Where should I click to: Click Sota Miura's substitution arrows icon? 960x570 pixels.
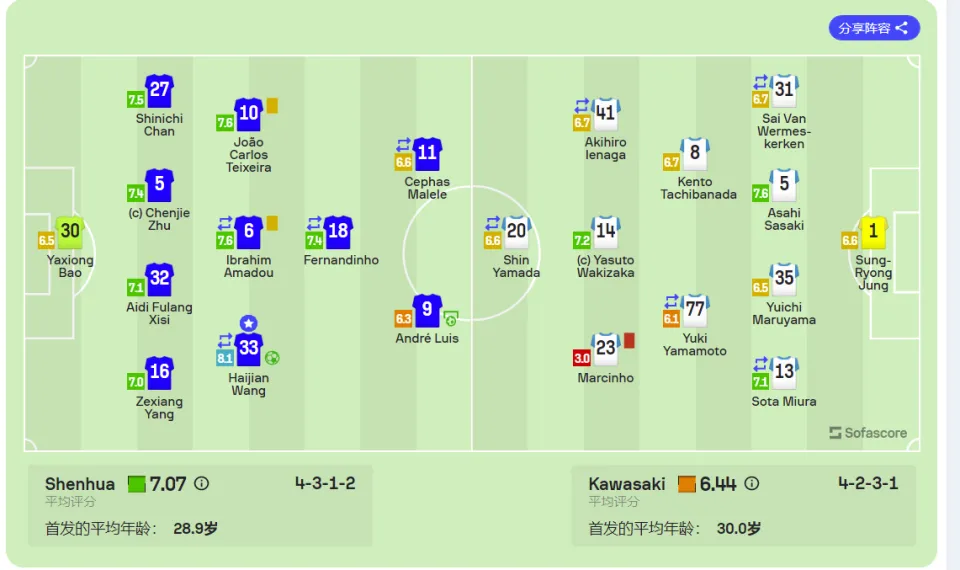pyautogui.click(x=760, y=364)
